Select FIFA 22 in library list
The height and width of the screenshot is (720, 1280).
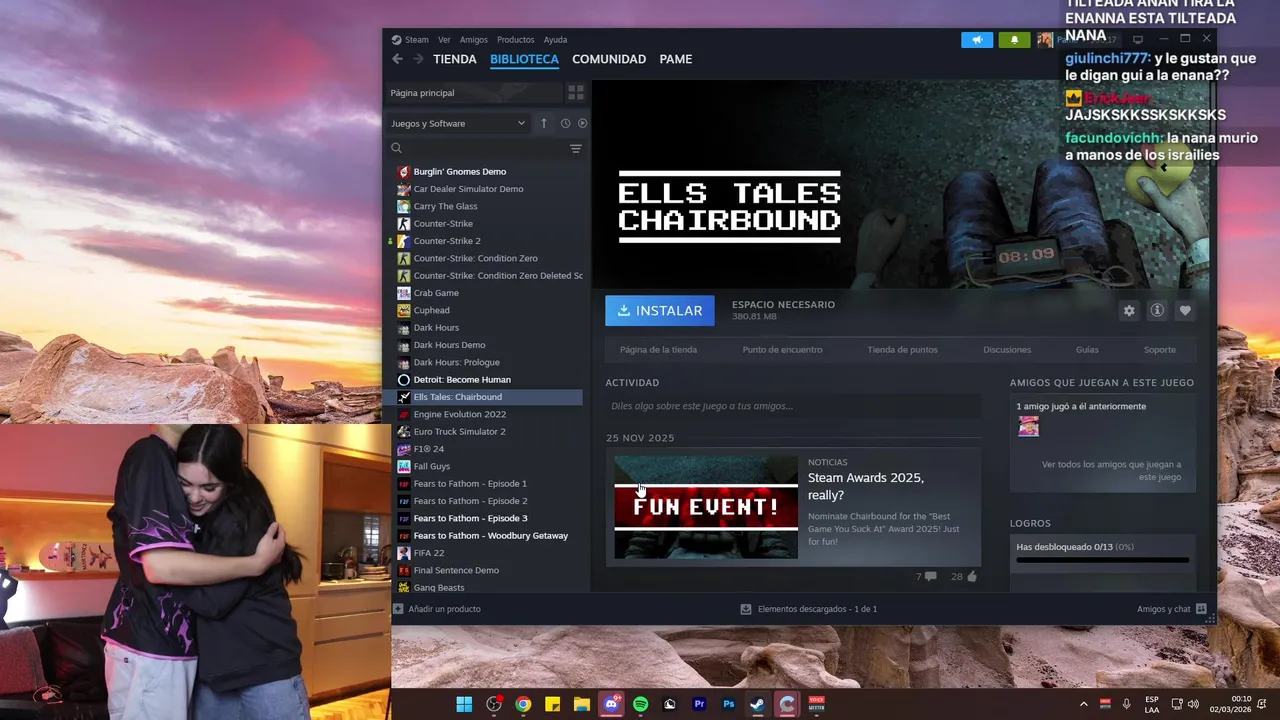tap(428, 553)
